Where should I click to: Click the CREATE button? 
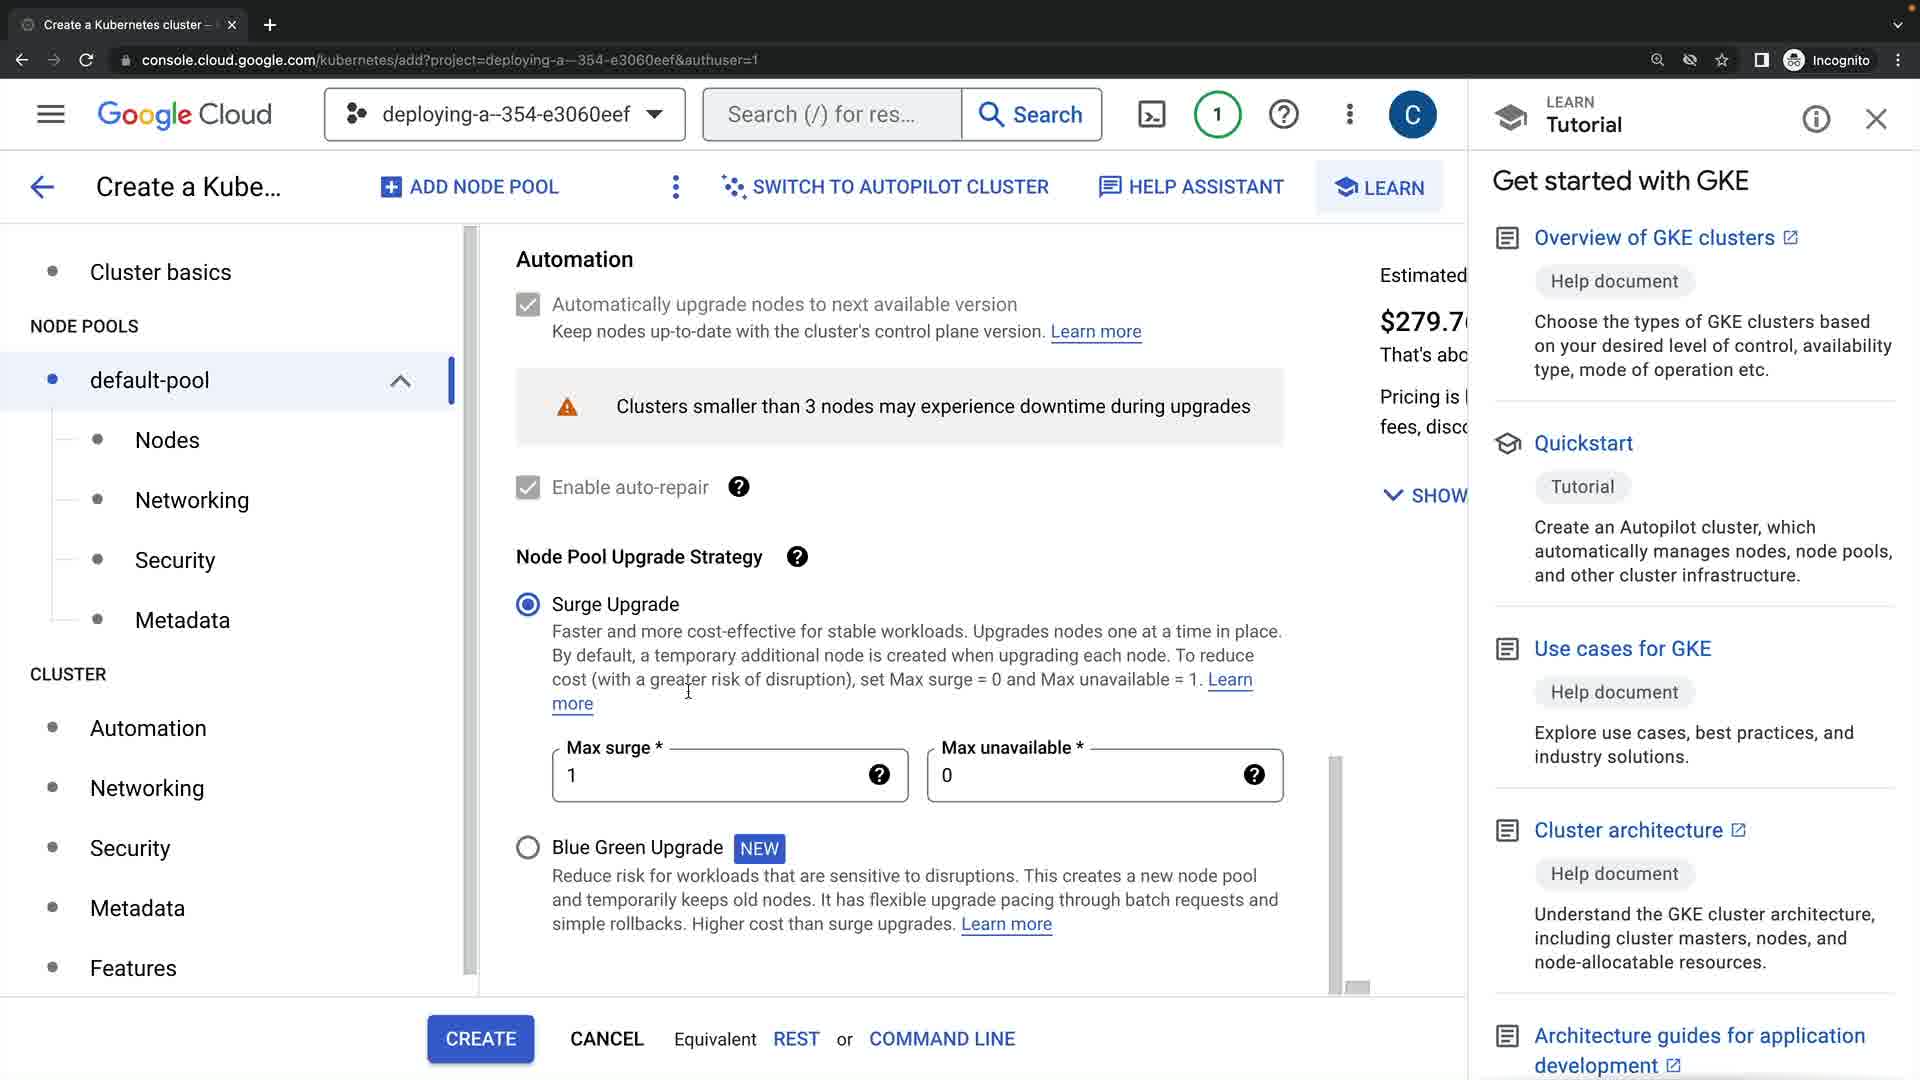(480, 1039)
